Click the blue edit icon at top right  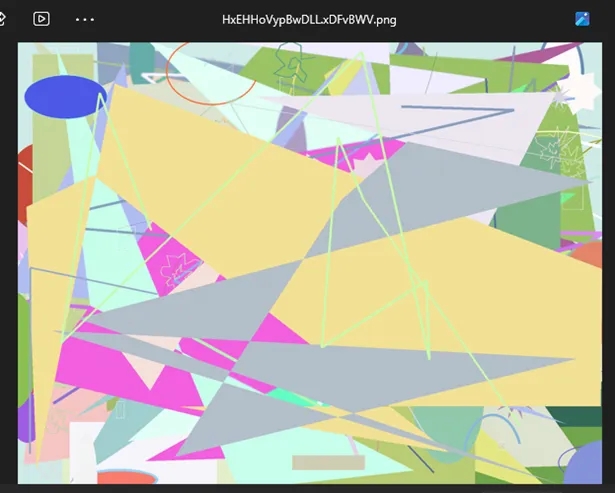click(x=582, y=19)
